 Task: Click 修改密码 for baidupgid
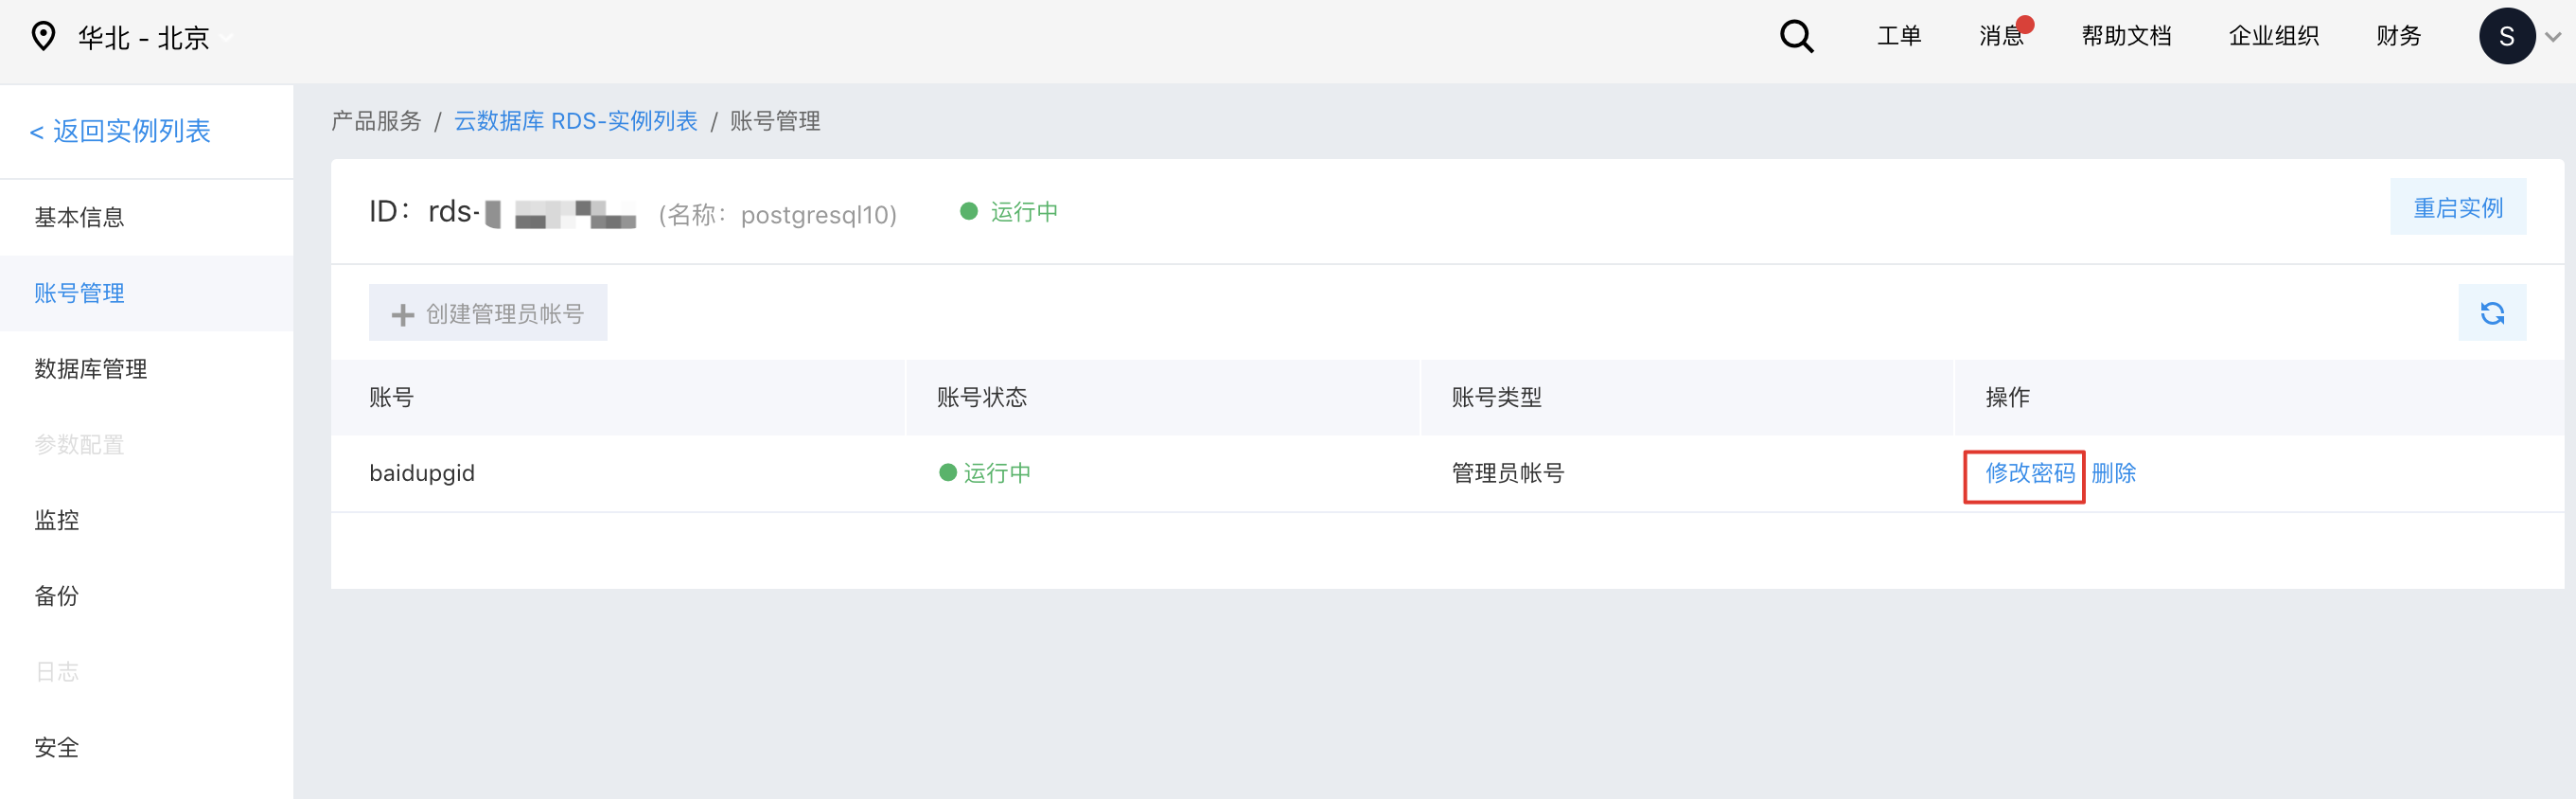(2029, 473)
